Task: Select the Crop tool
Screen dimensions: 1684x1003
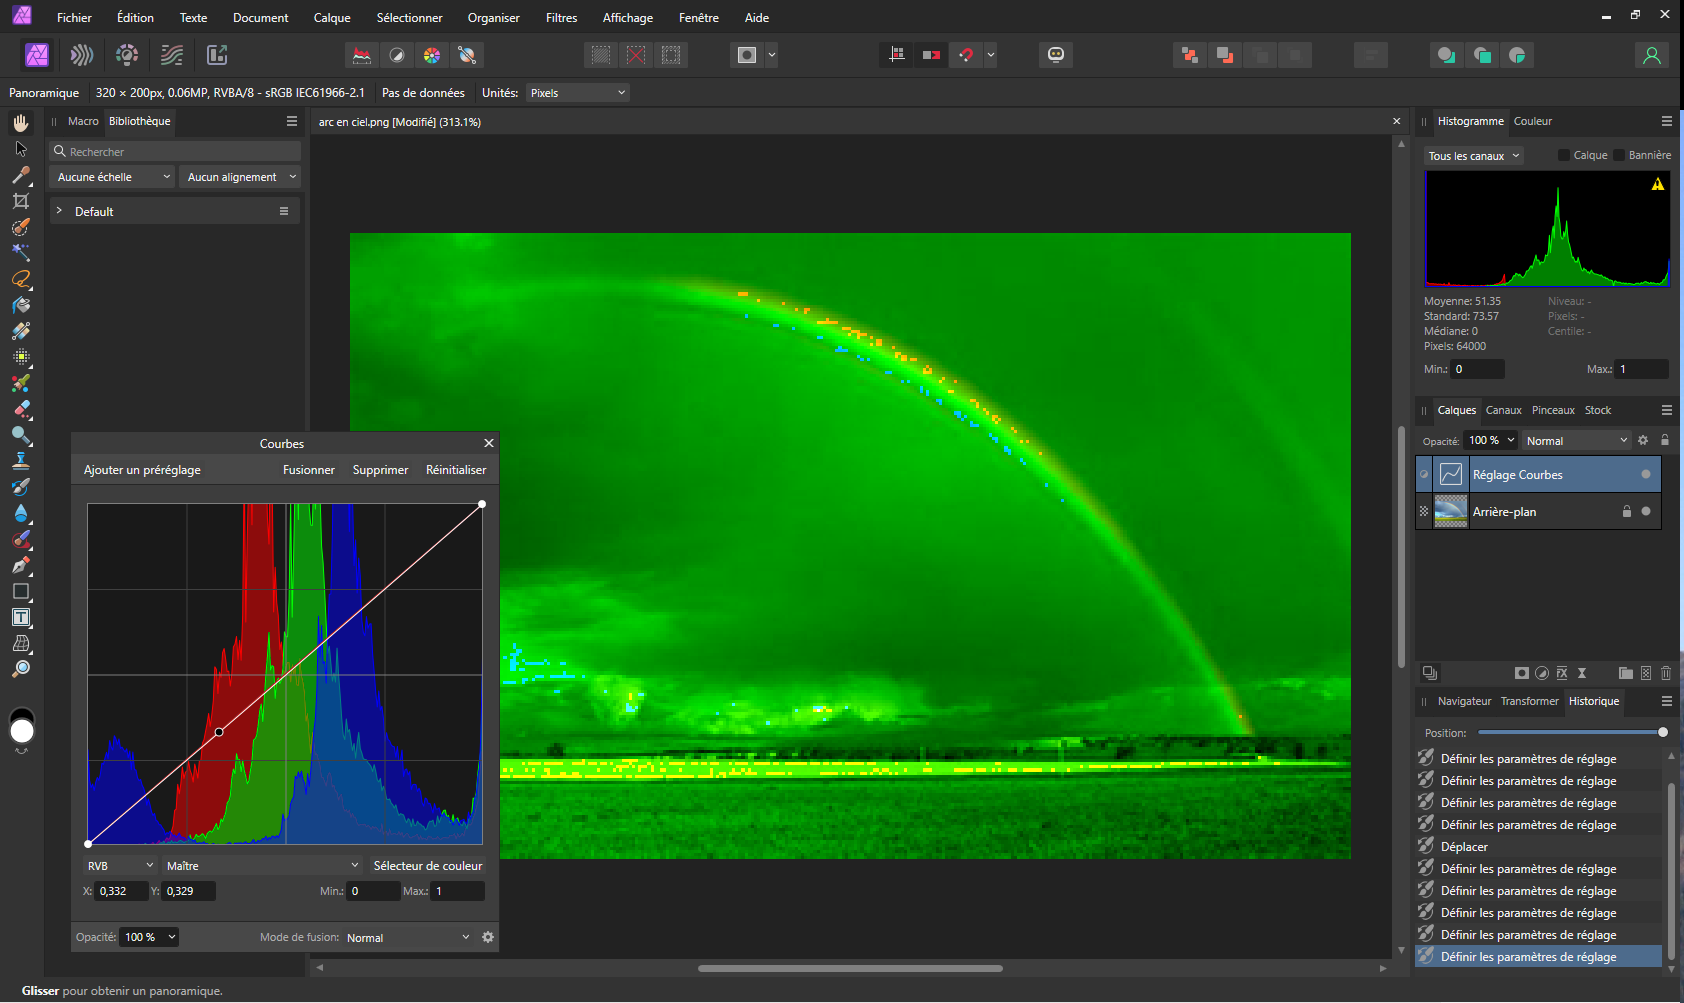Action: [x=21, y=201]
